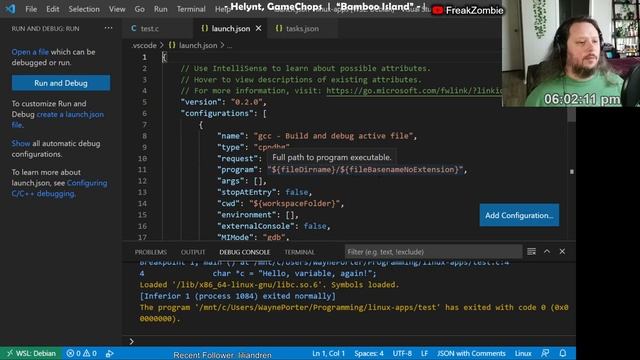Click the .vscode breadcrumb segment
This screenshot has height=360, width=640.
144,45
